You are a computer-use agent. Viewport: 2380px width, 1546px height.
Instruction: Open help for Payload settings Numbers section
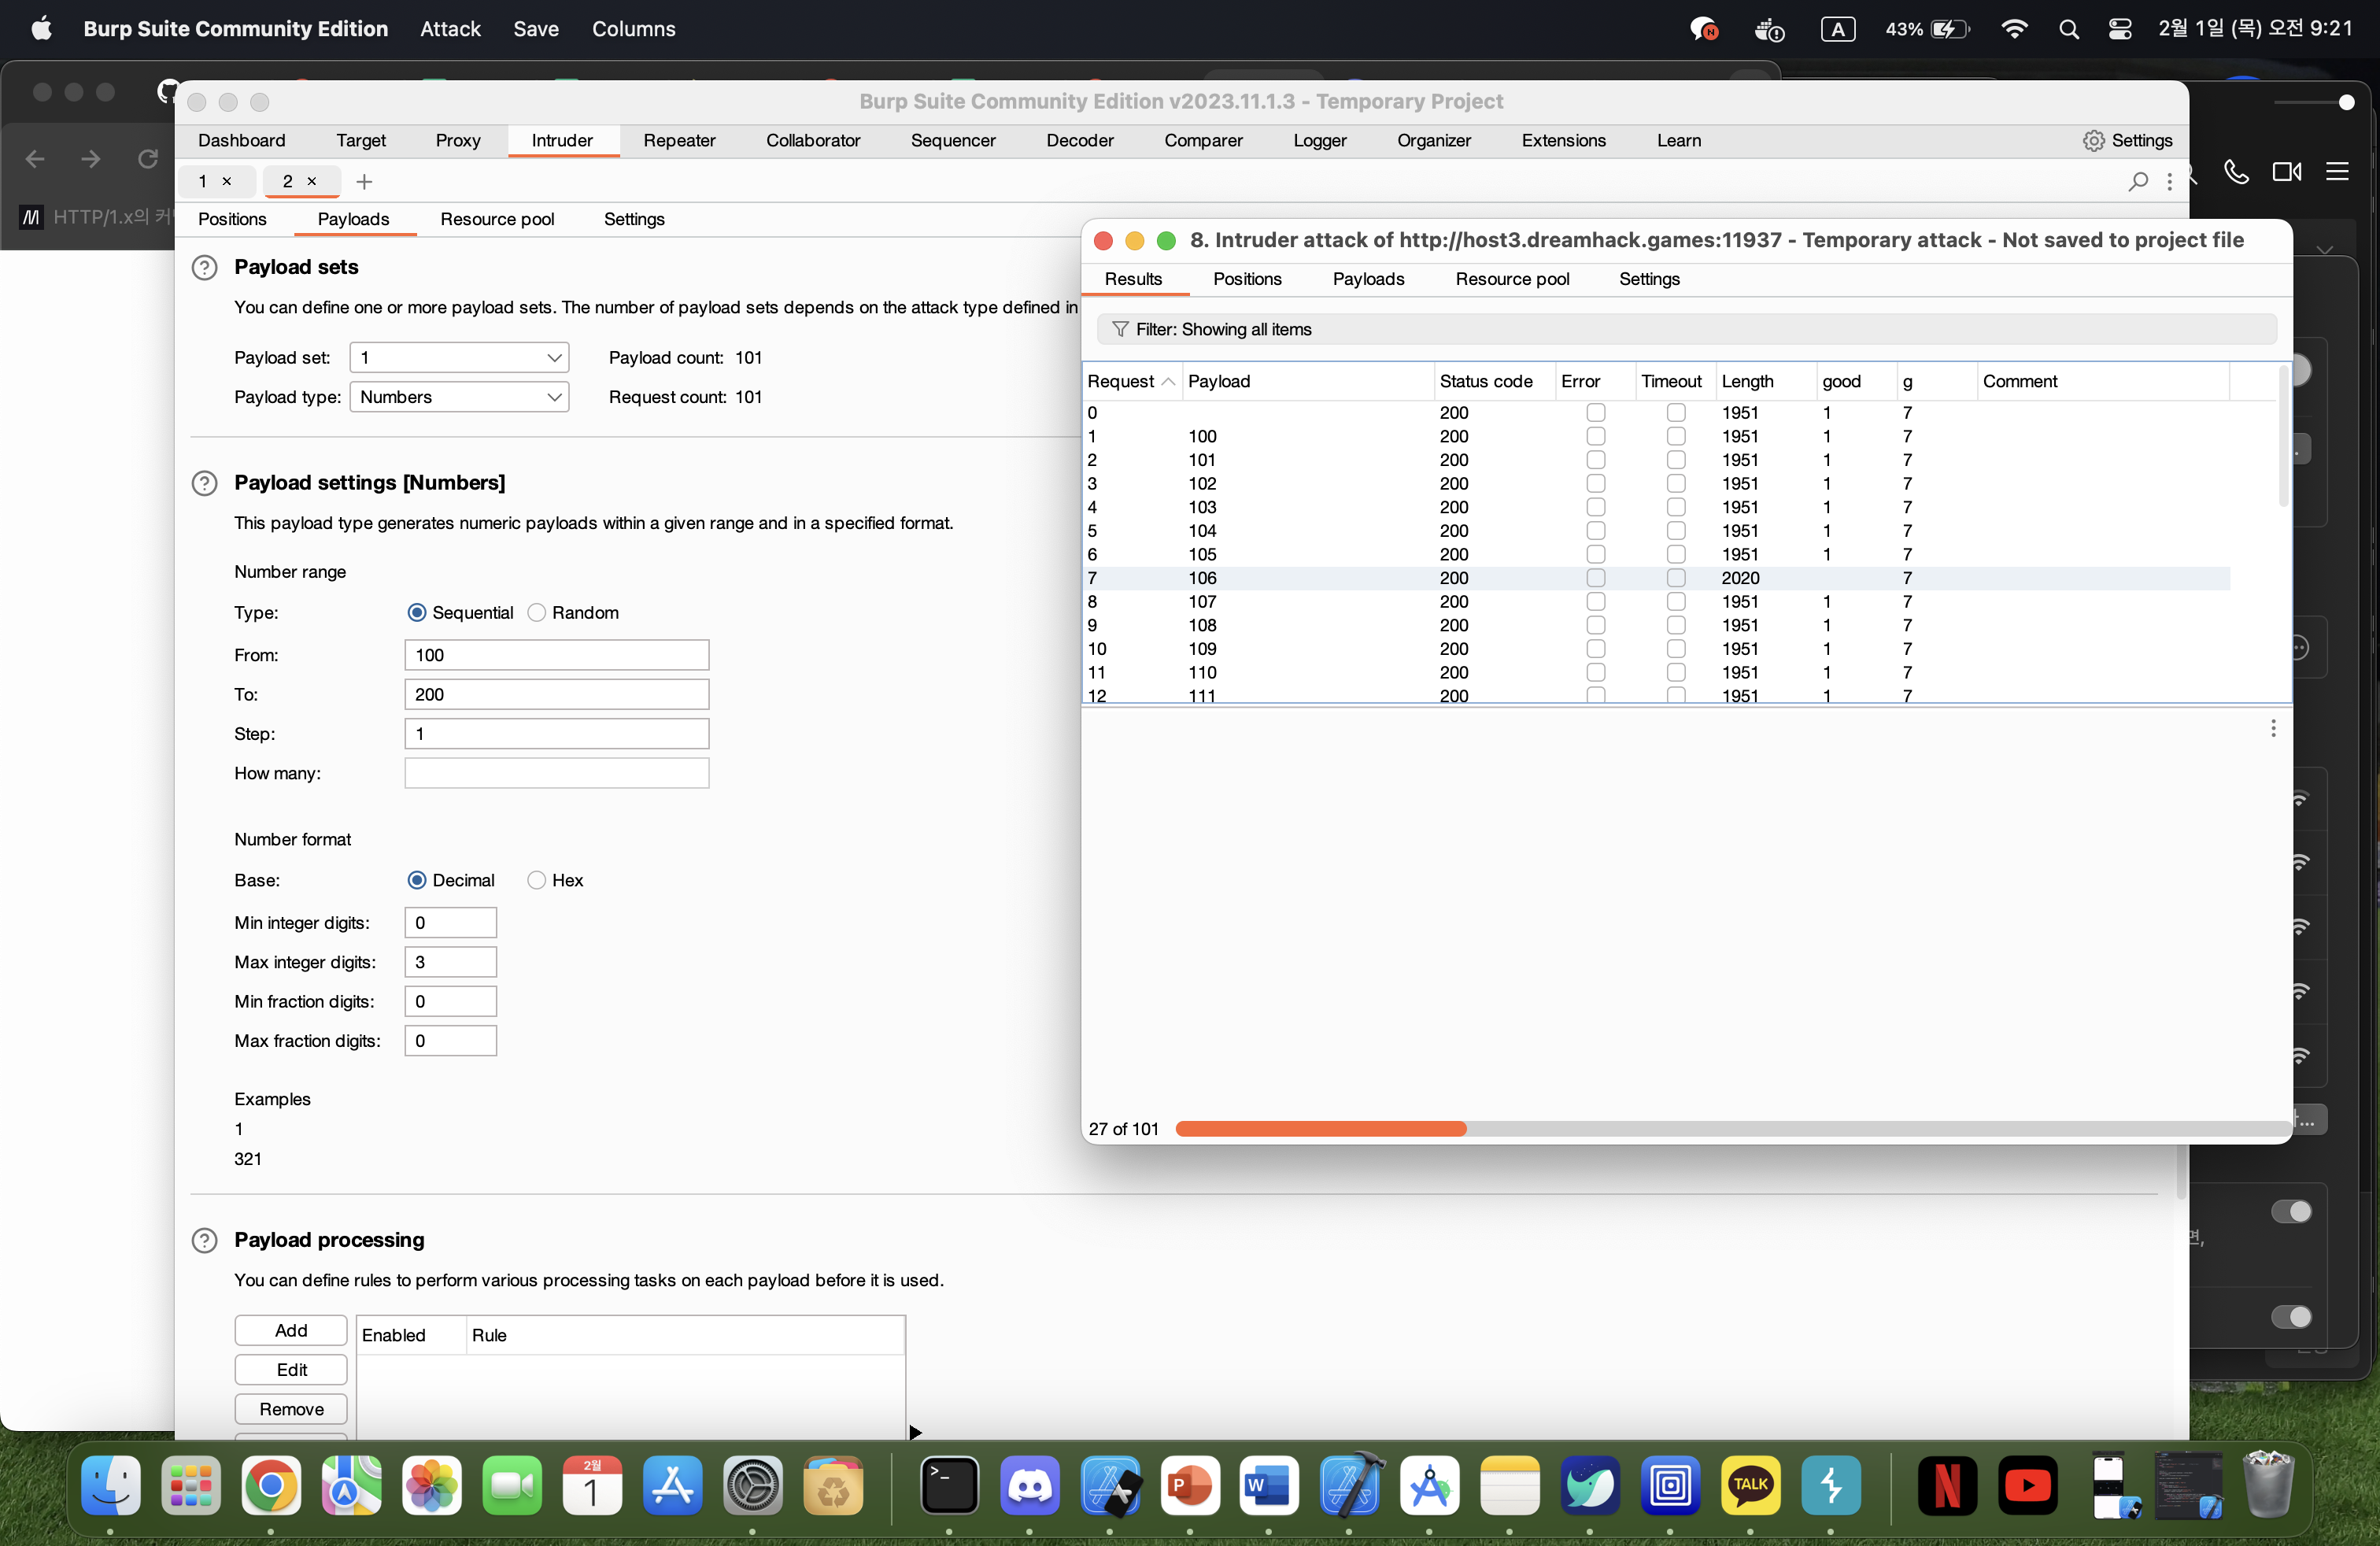(x=204, y=483)
